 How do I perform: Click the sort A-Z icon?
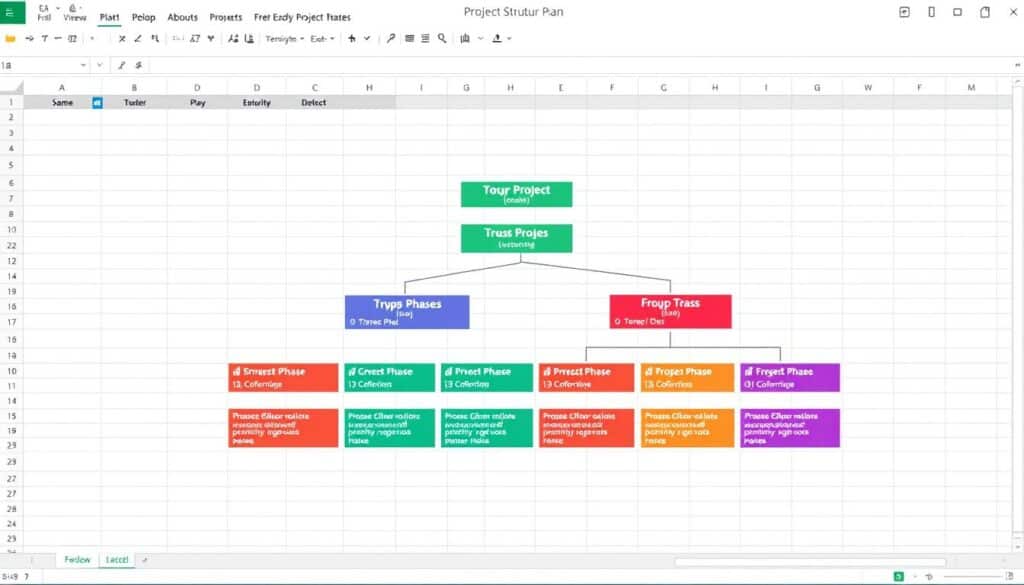[x=233, y=39]
